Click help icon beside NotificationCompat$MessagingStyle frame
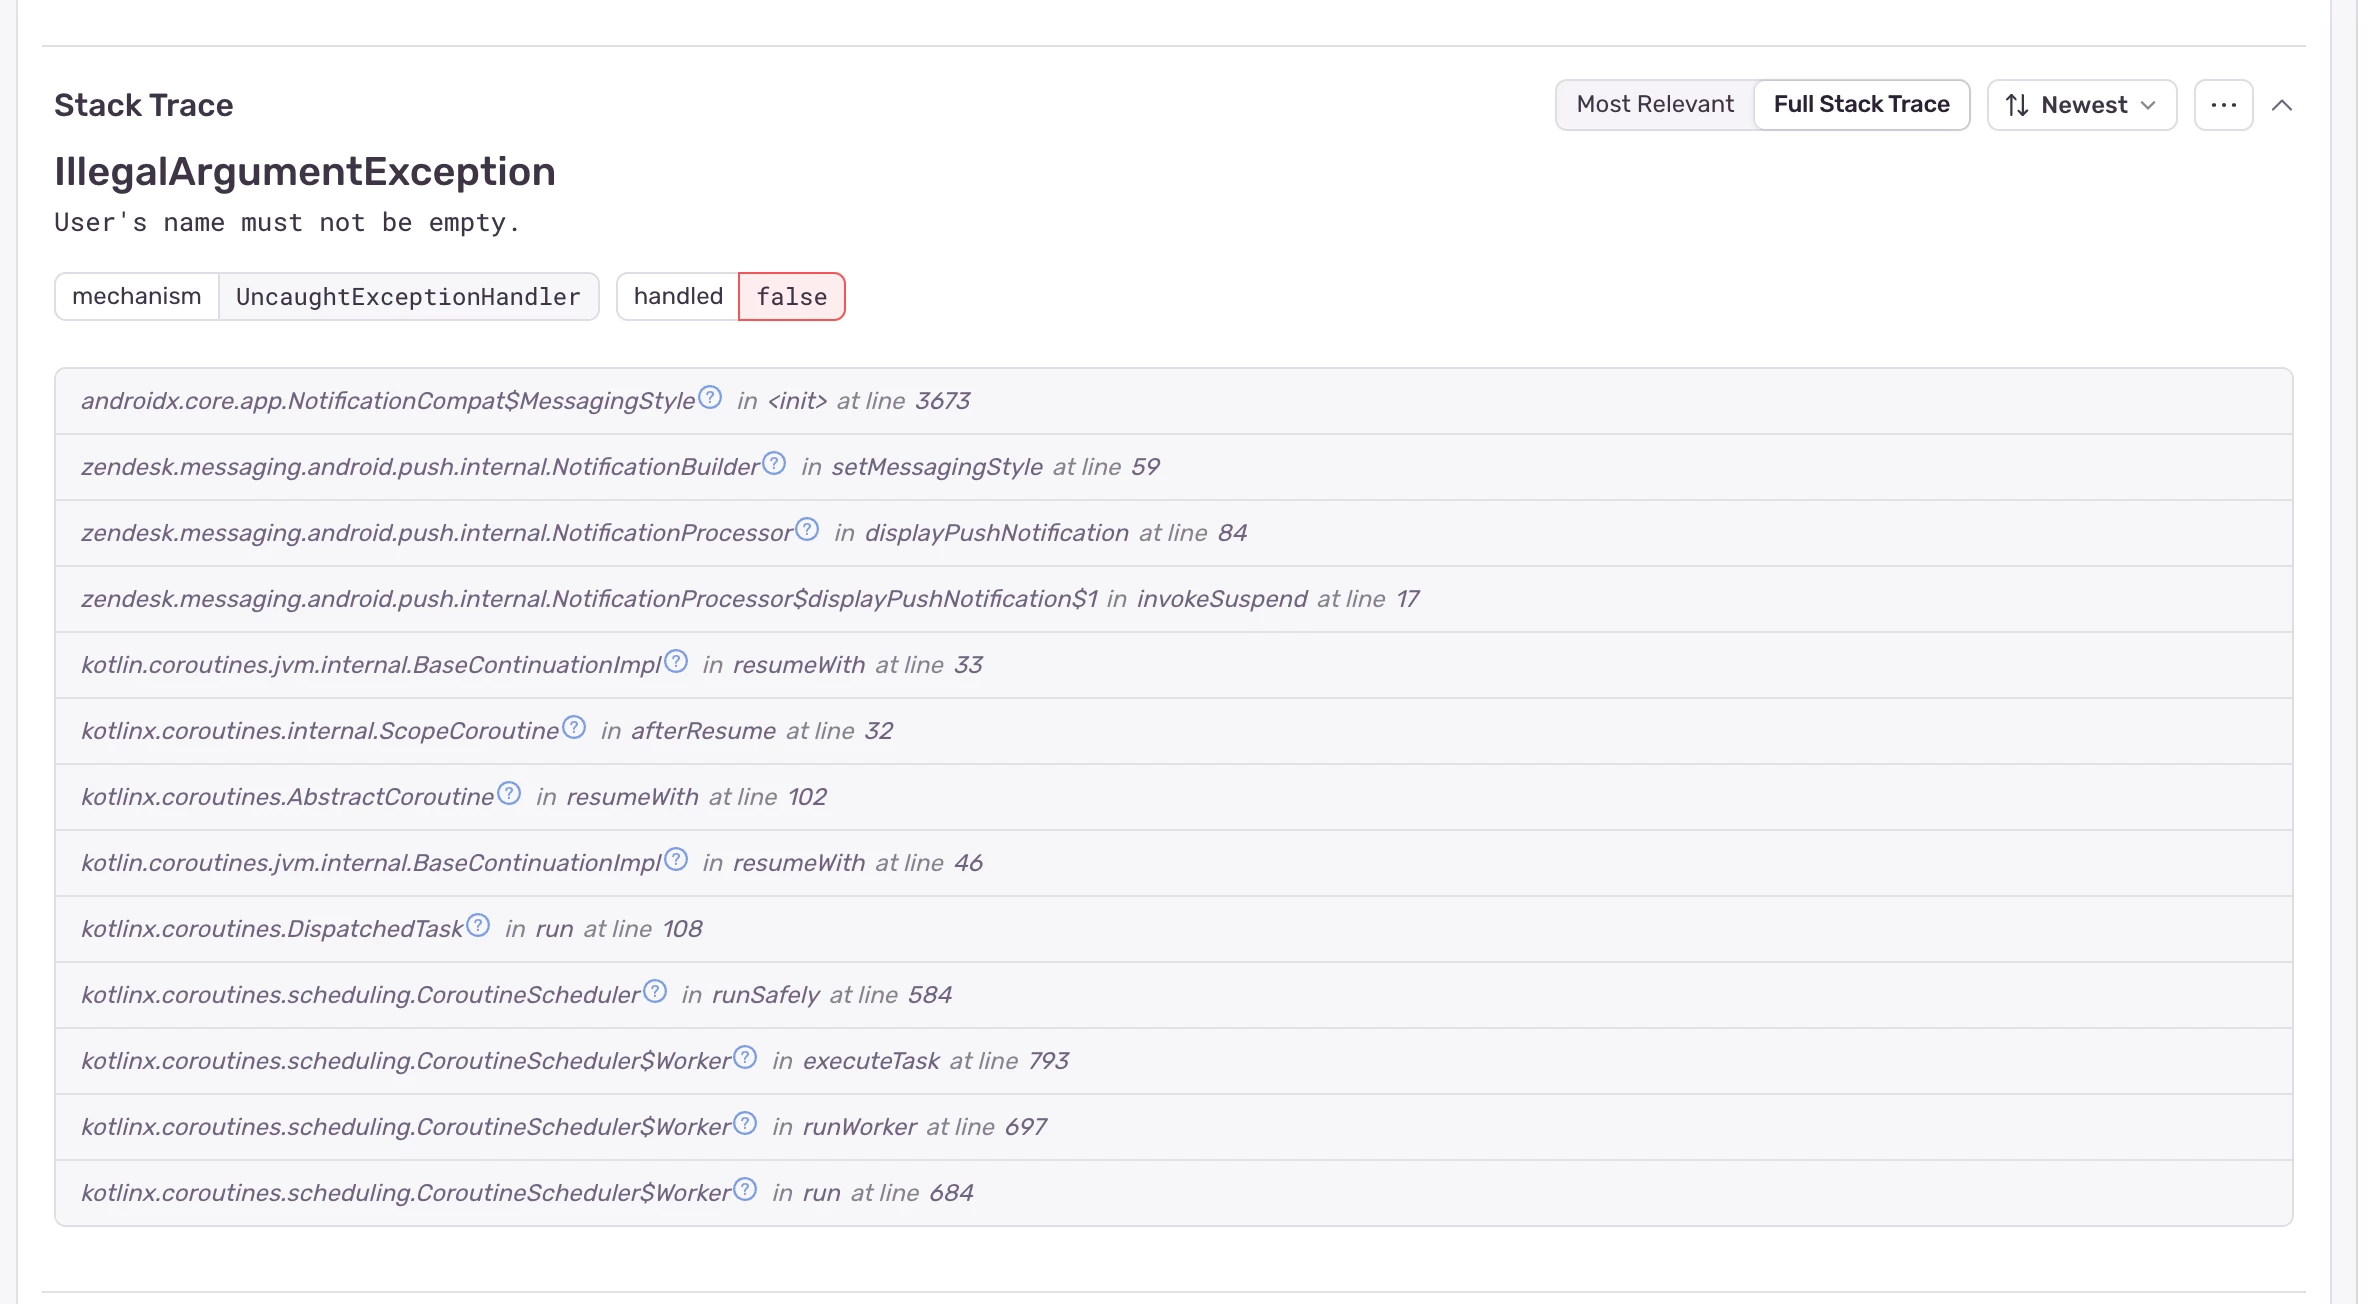The width and height of the screenshot is (2368, 1304). coord(710,398)
